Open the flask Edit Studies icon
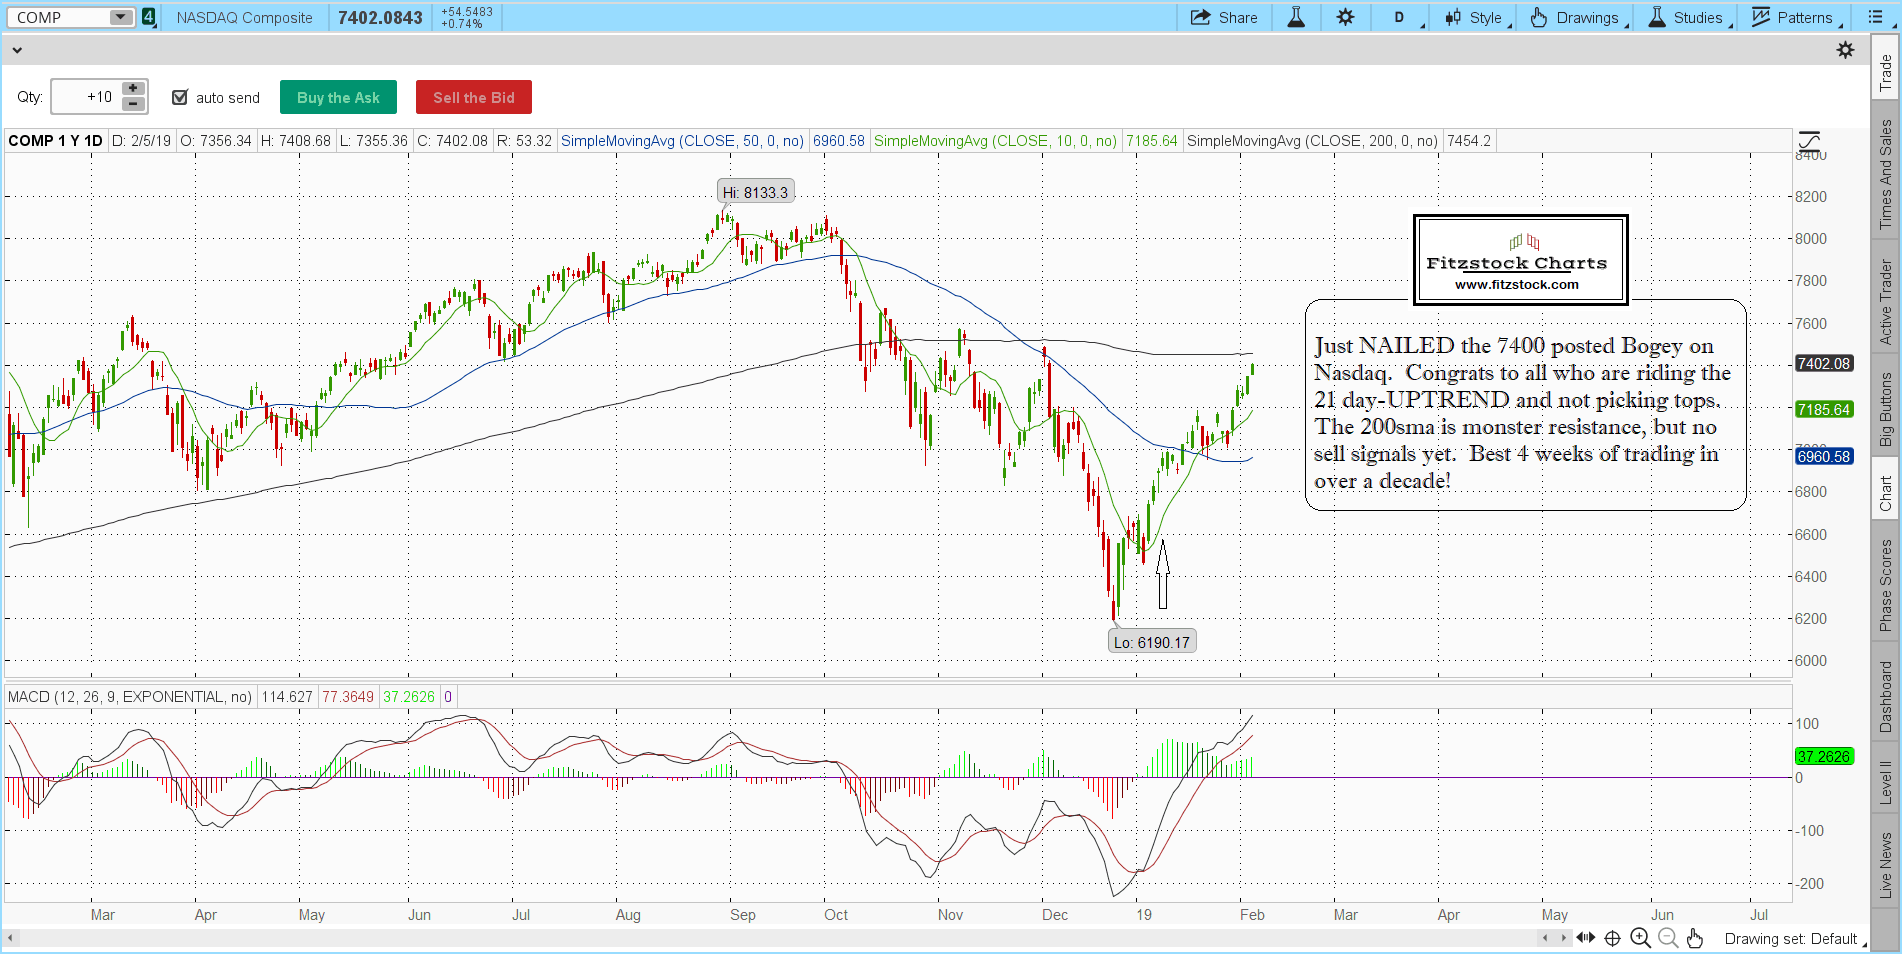 coord(1296,17)
